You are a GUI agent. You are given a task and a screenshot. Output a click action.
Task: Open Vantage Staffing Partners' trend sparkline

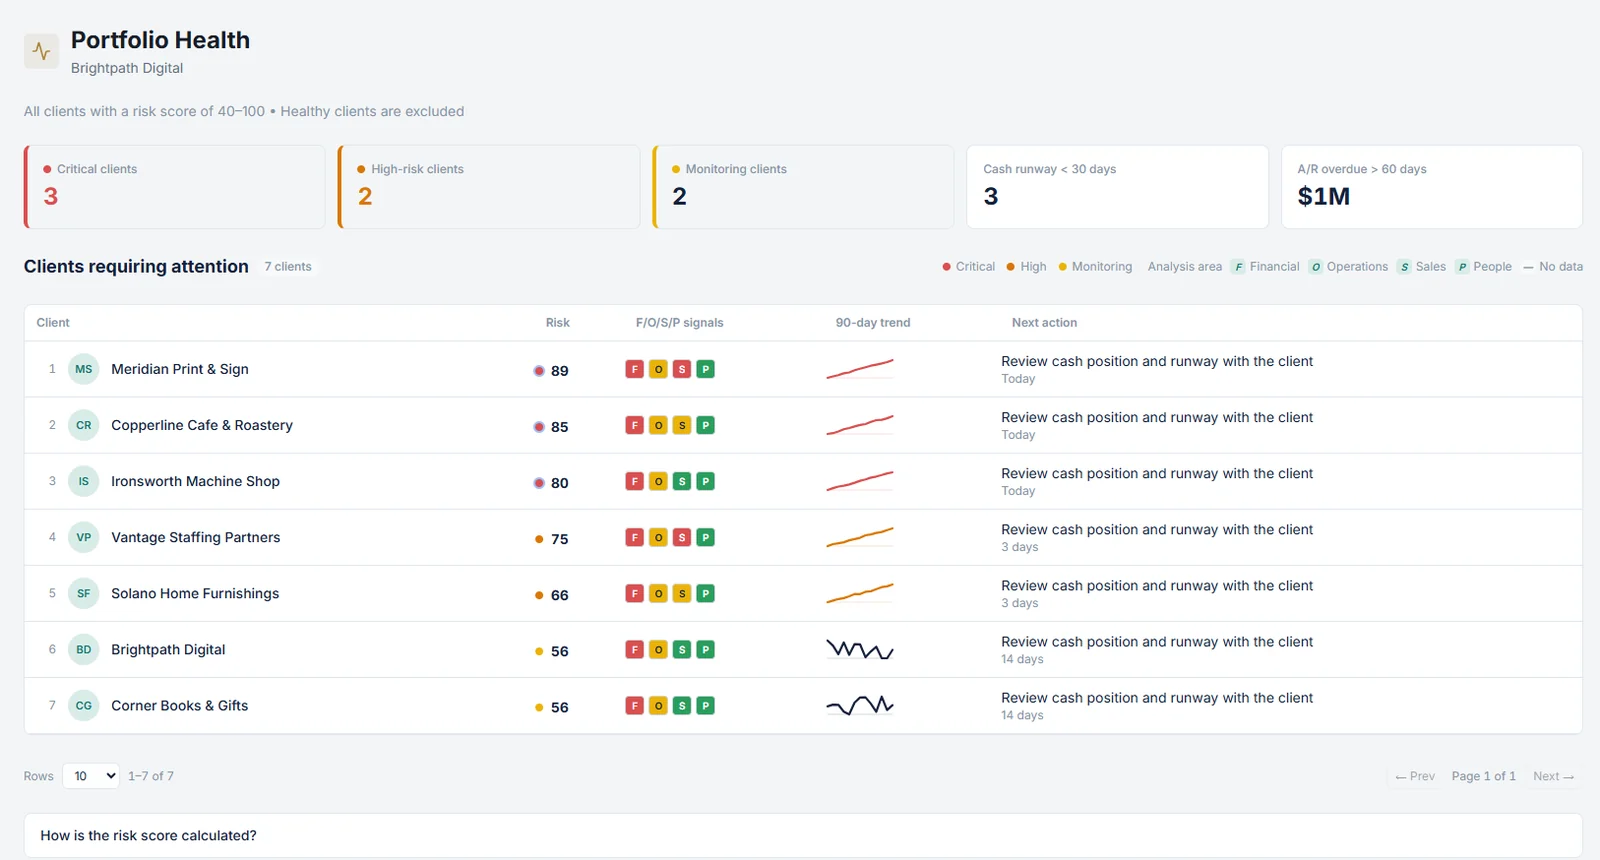860,537
